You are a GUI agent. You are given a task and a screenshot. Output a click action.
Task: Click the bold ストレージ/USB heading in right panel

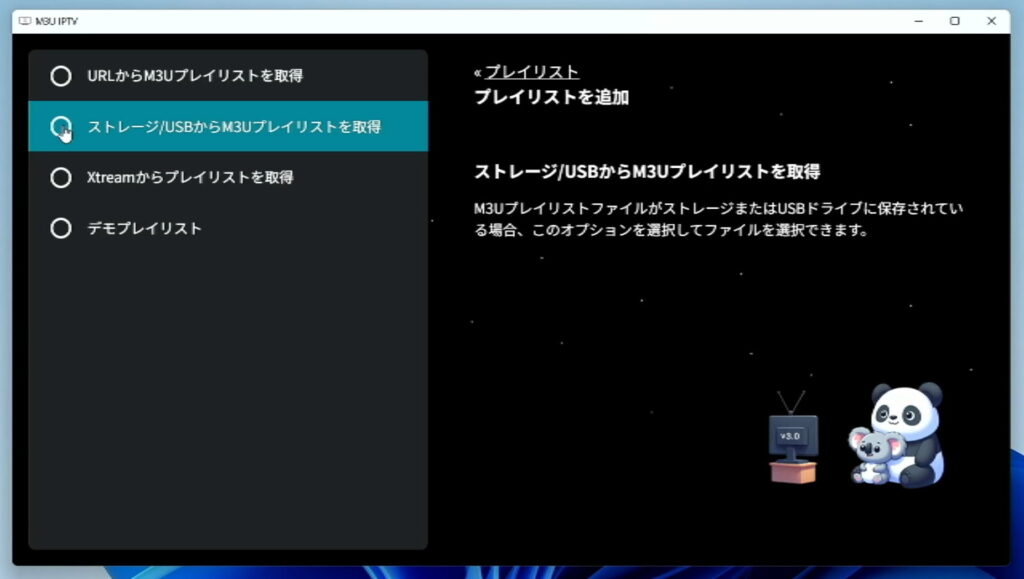click(x=647, y=172)
